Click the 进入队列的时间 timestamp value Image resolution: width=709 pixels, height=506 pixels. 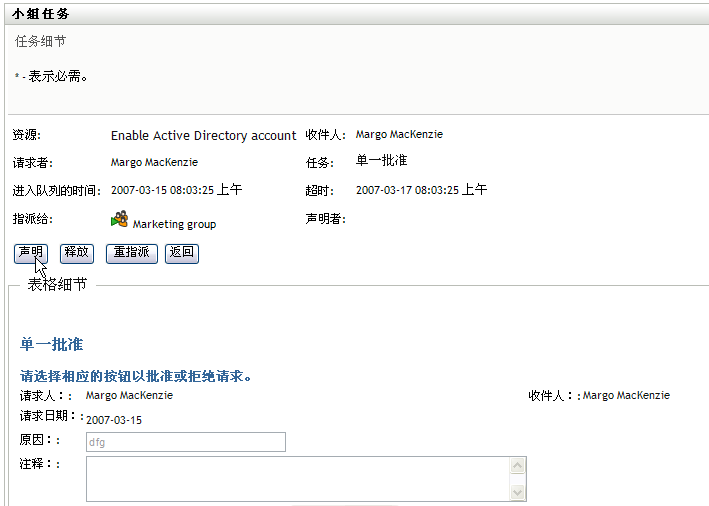[177, 189]
